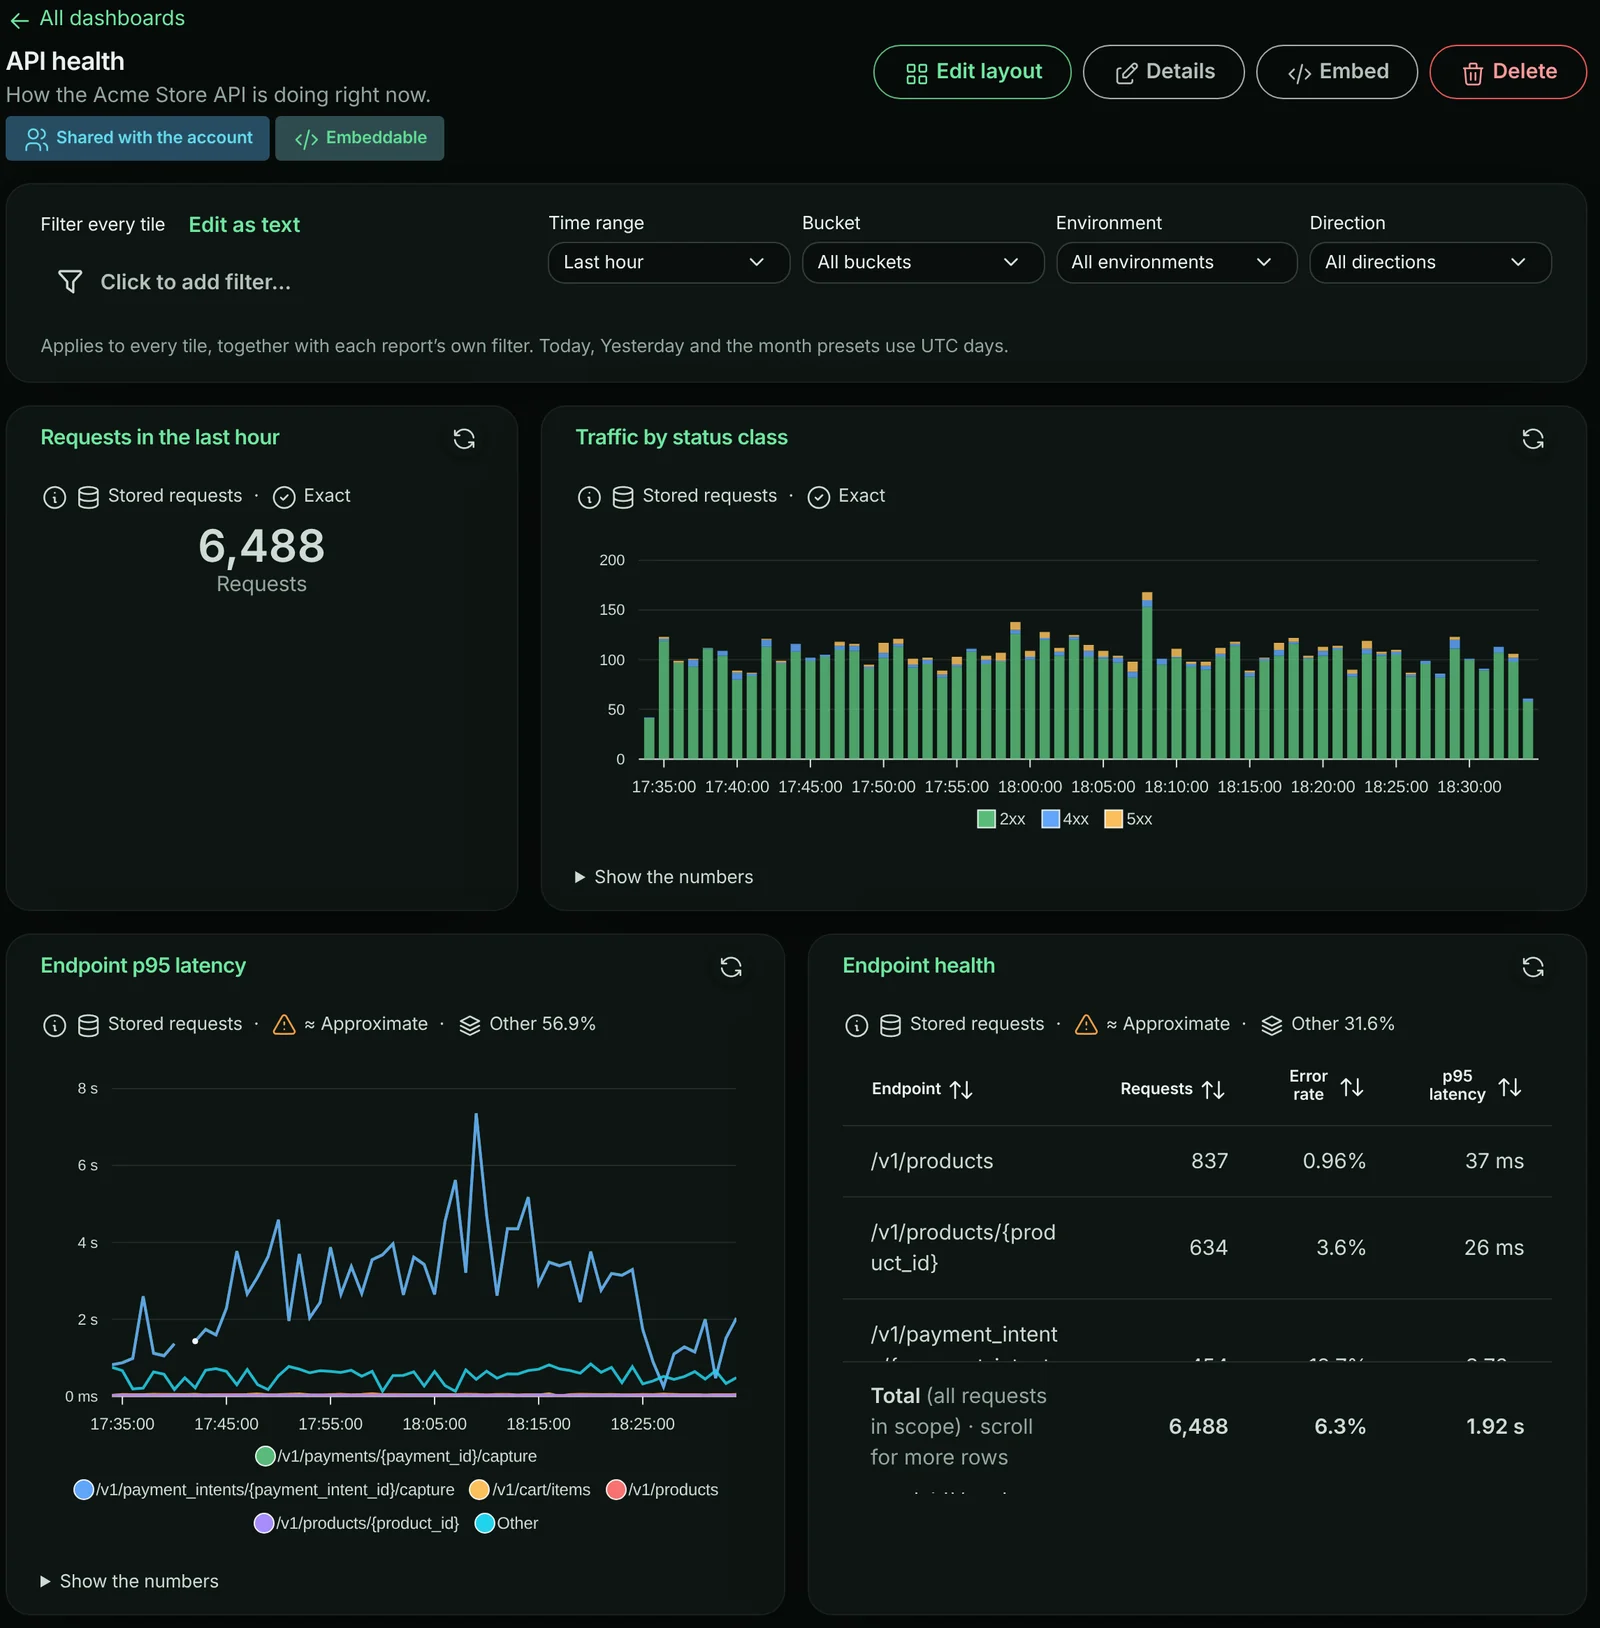This screenshot has height=1628, width=1600.
Task: Open the dashboard Details
Action: (x=1164, y=72)
